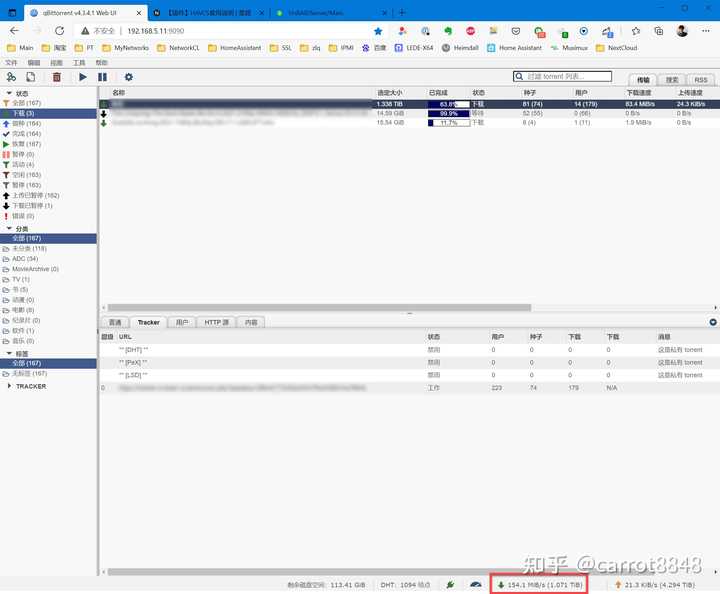The image size is (720, 594).
Task: Select the TV (1) category
Action: pyautogui.click(x=48, y=279)
